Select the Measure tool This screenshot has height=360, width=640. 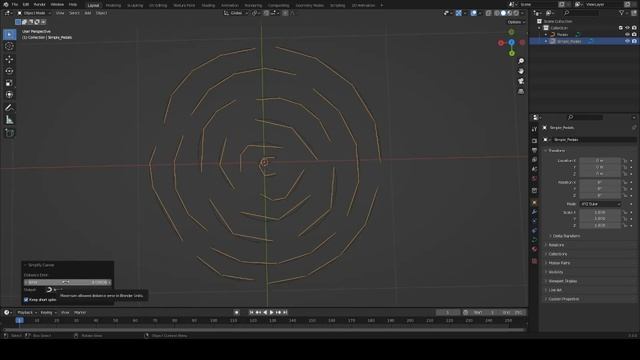9,120
